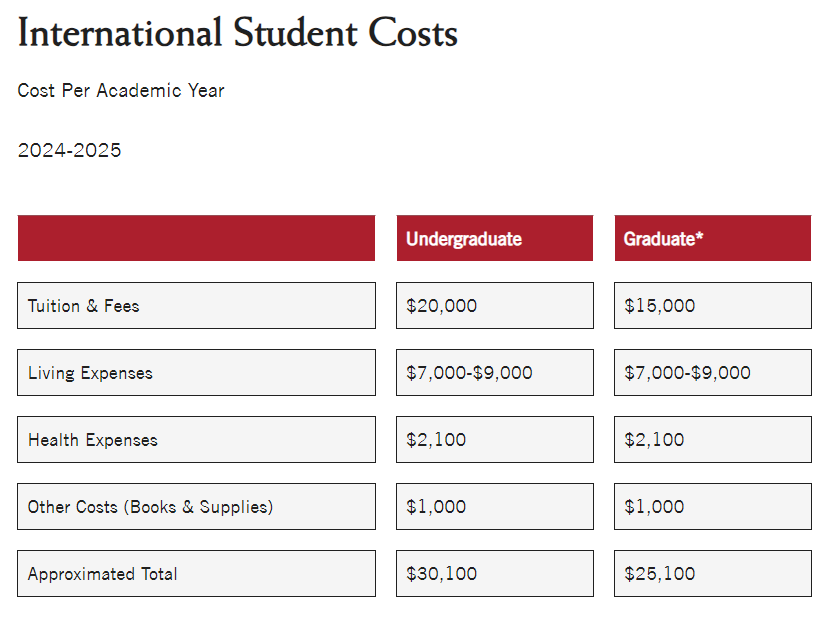Viewport: 830px width, 617px height.
Task: Click the Graduate health expenses $2,100 cell
Action: coord(654,440)
